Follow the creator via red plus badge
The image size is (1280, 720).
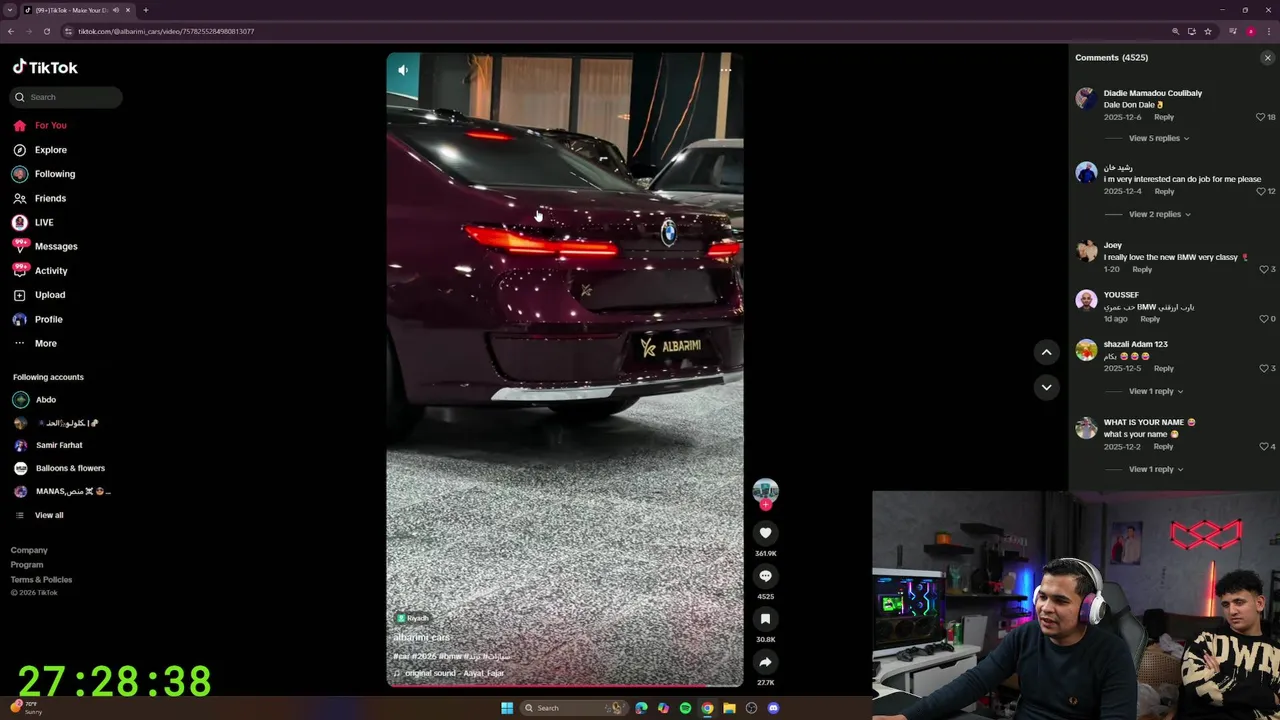pyautogui.click(x=765, y=505)
